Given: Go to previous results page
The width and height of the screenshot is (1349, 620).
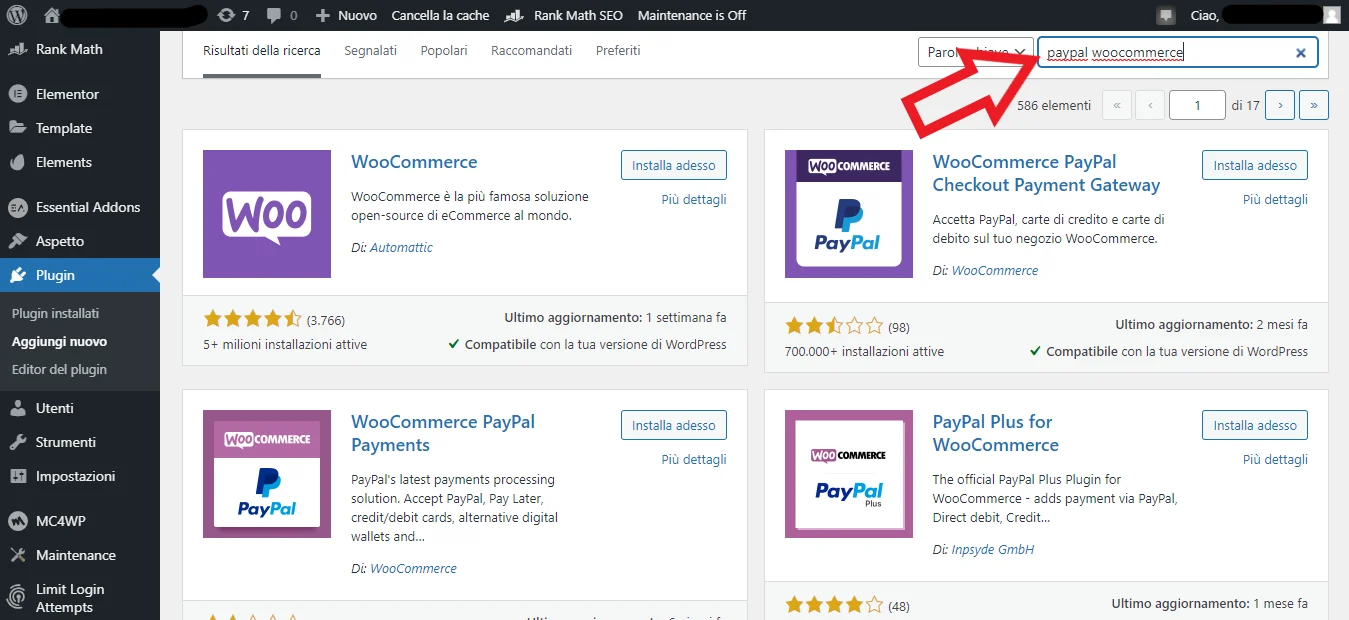Looking at the screenshot, I should 1150,104.
